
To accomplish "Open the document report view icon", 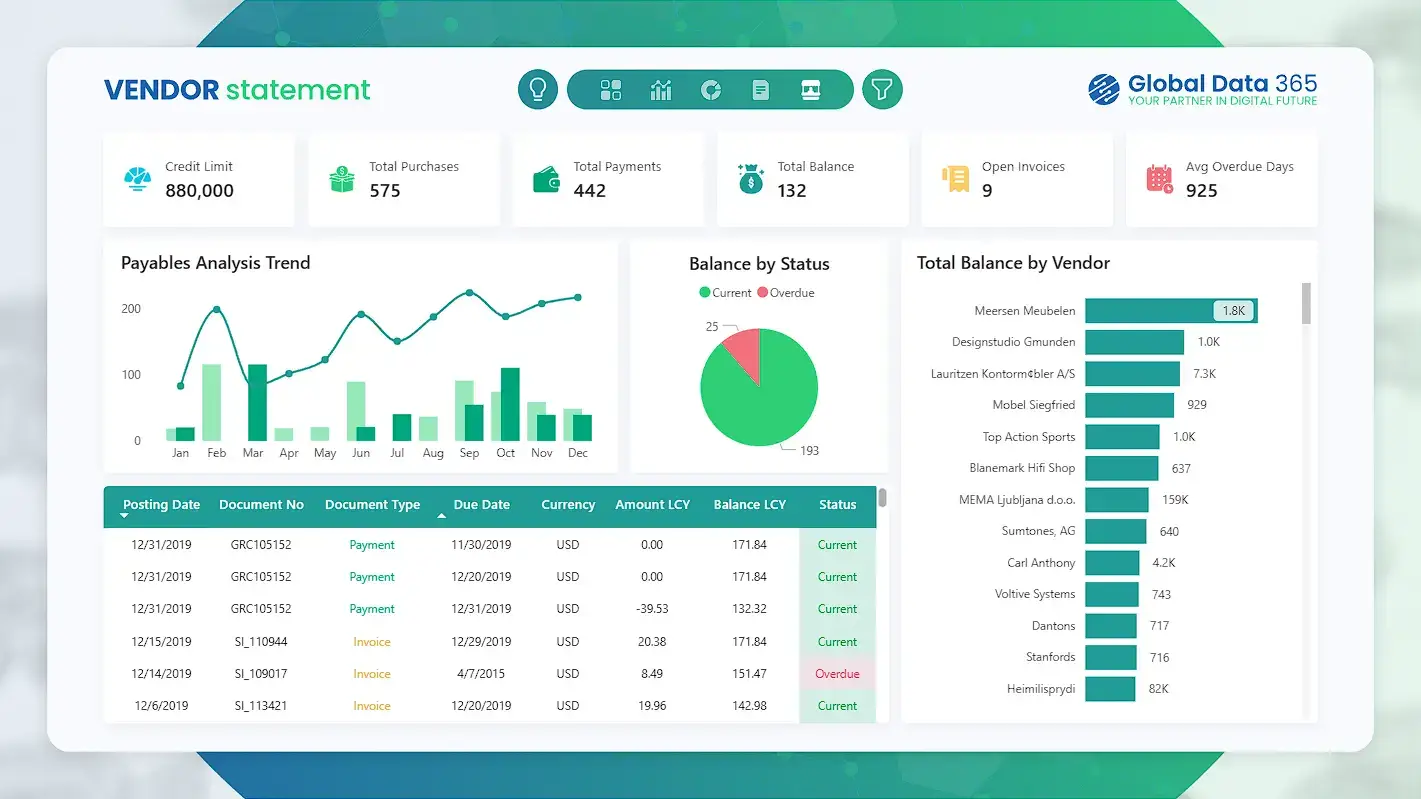I will pos(760,89).
